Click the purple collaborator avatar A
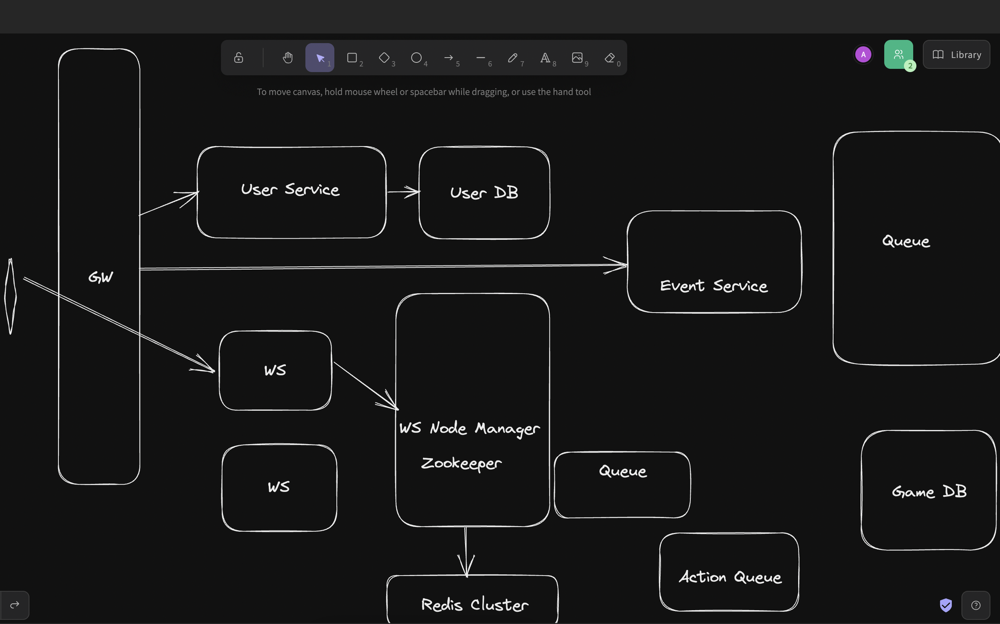 point(863,55)
